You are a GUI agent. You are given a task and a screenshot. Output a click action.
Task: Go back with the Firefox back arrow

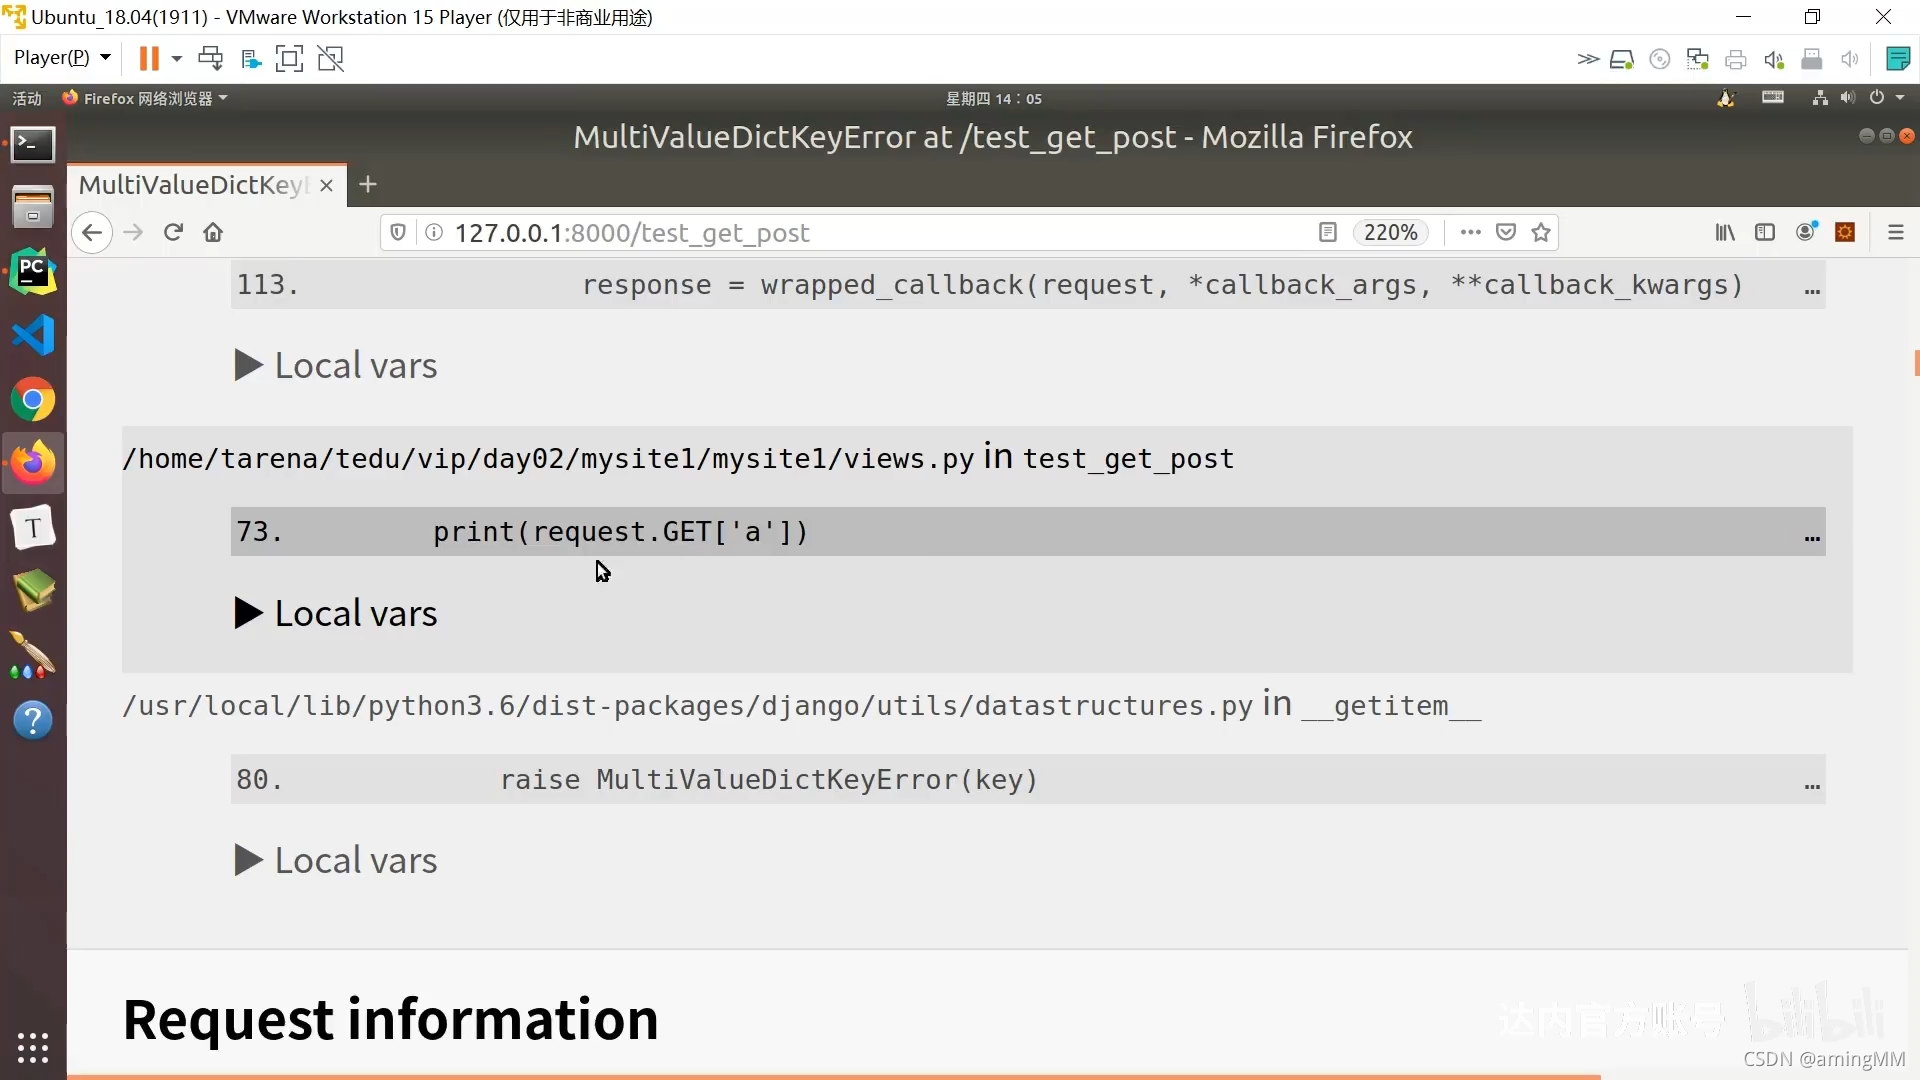click(92, 232)
